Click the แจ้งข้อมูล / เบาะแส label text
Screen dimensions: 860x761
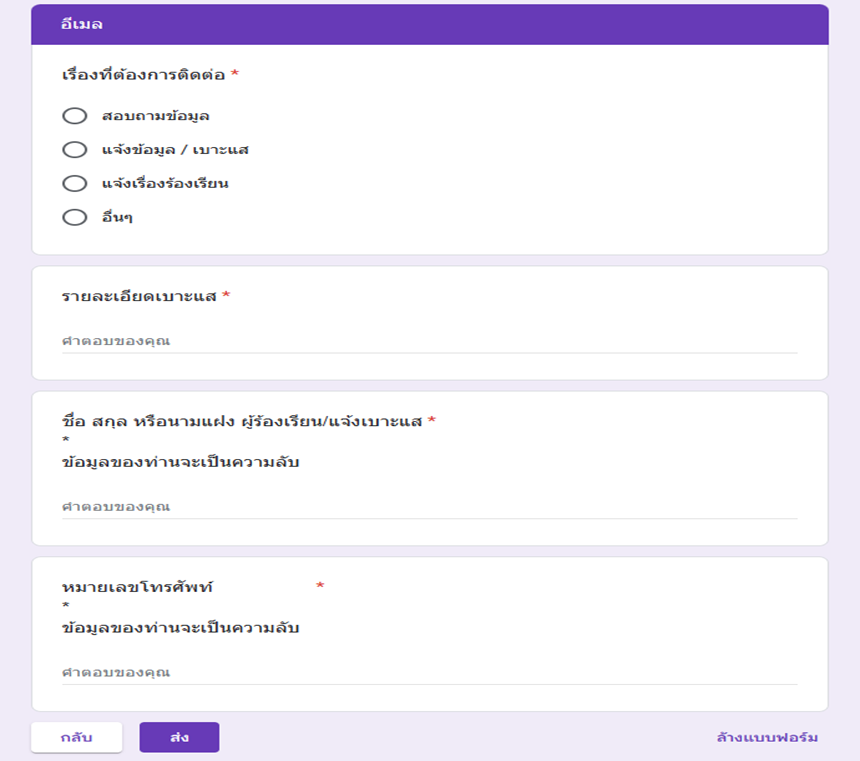(175, 150)
